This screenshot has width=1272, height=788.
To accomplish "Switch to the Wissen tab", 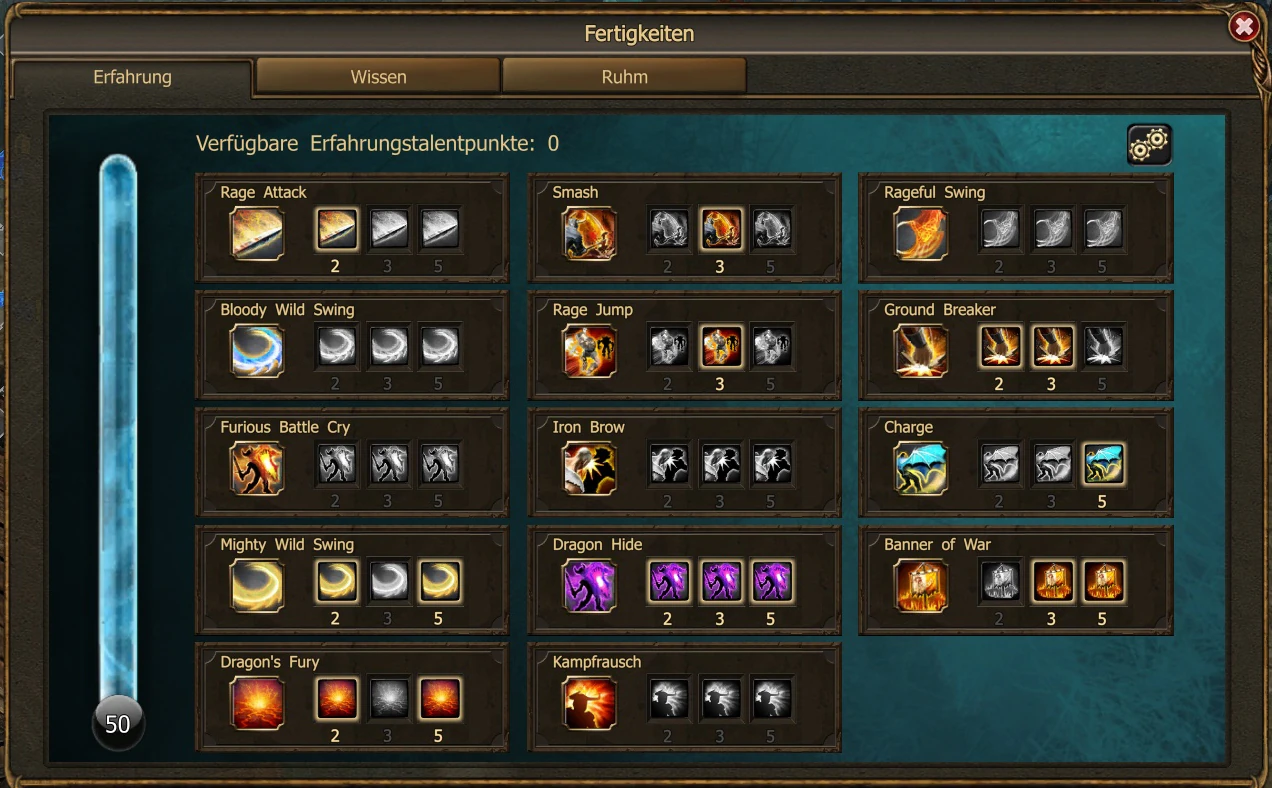I will 378,77.
